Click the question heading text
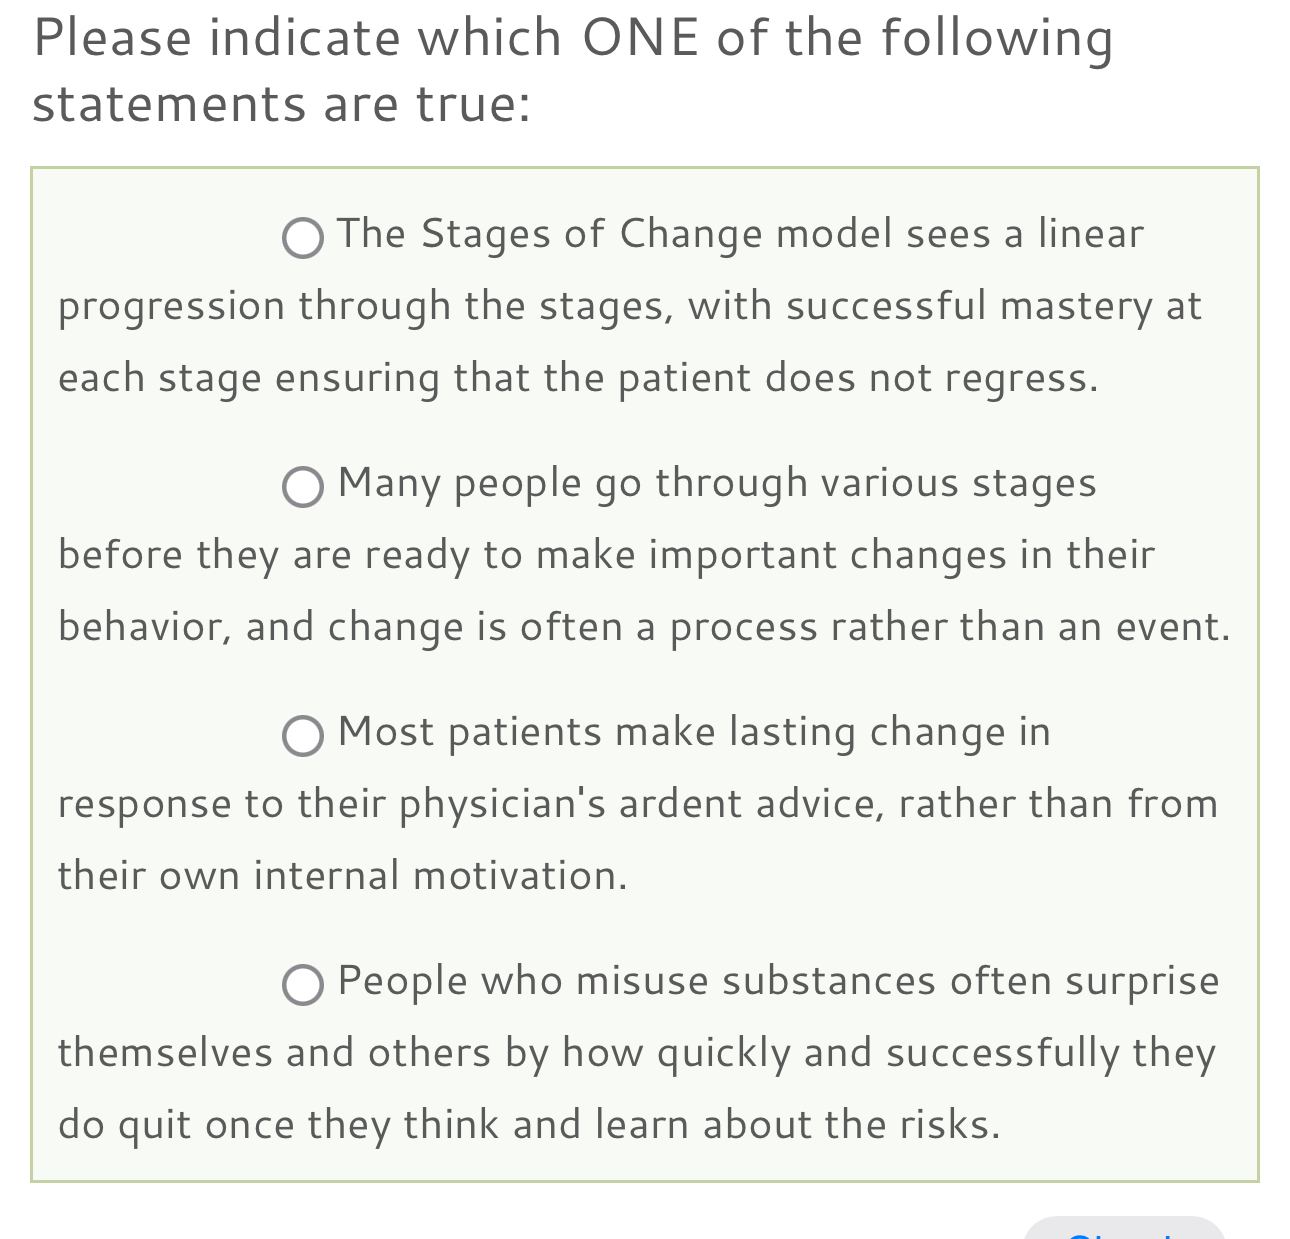The image size is (1290, 1239). click(x=573, y=70)
